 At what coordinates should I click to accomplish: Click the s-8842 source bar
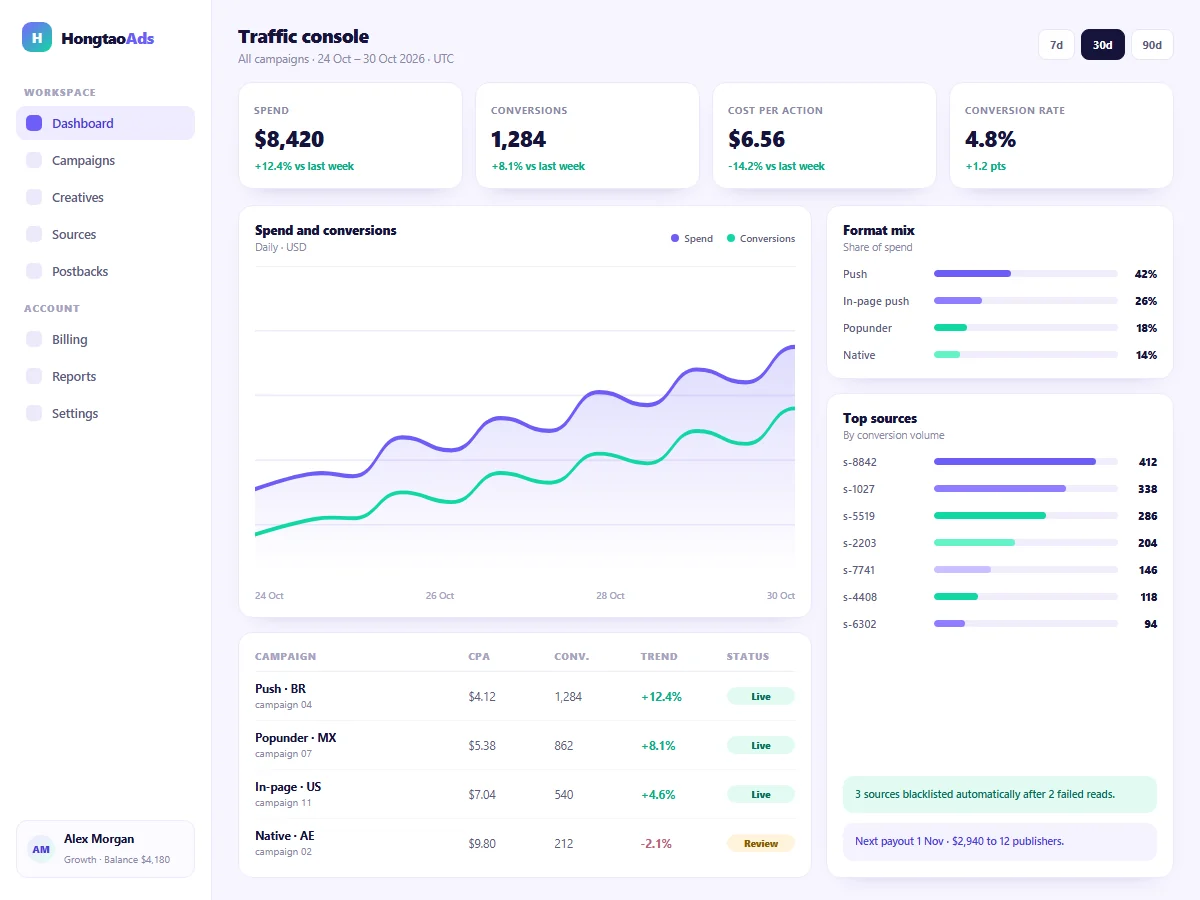(1026, 461)
